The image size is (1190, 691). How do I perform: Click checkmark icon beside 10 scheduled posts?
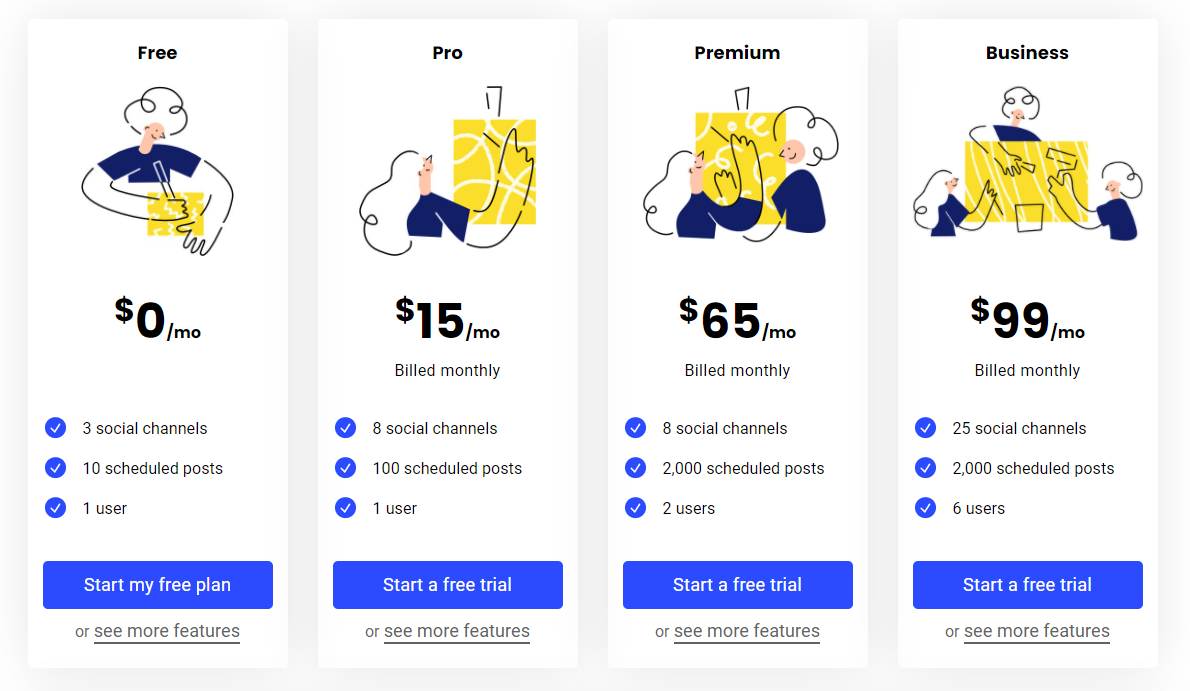(x=55, y=468)
